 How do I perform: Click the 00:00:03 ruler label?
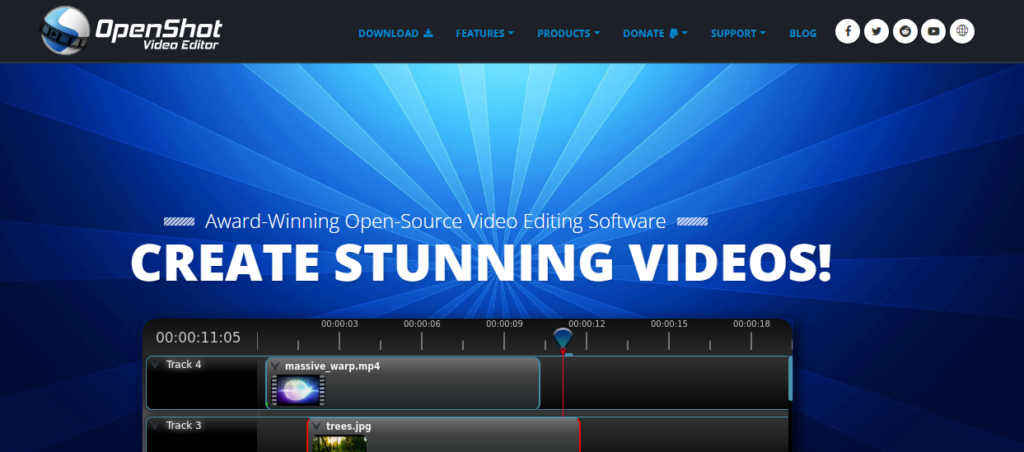340,324
